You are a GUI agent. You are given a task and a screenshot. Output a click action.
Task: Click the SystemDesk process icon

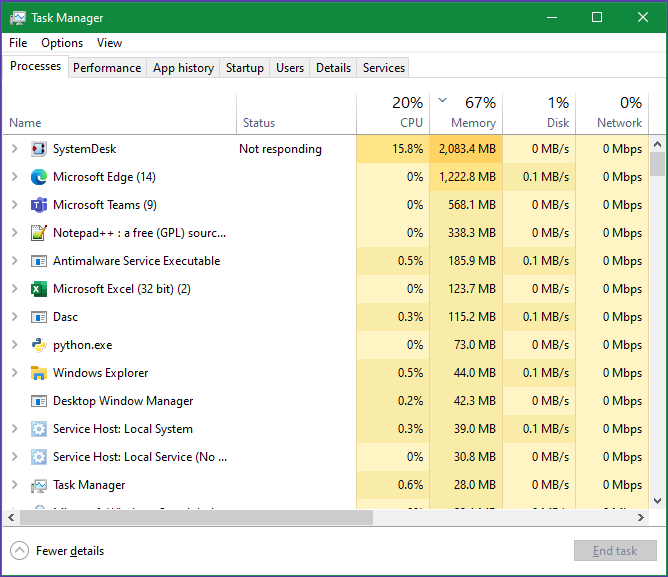tap(39, 149)
